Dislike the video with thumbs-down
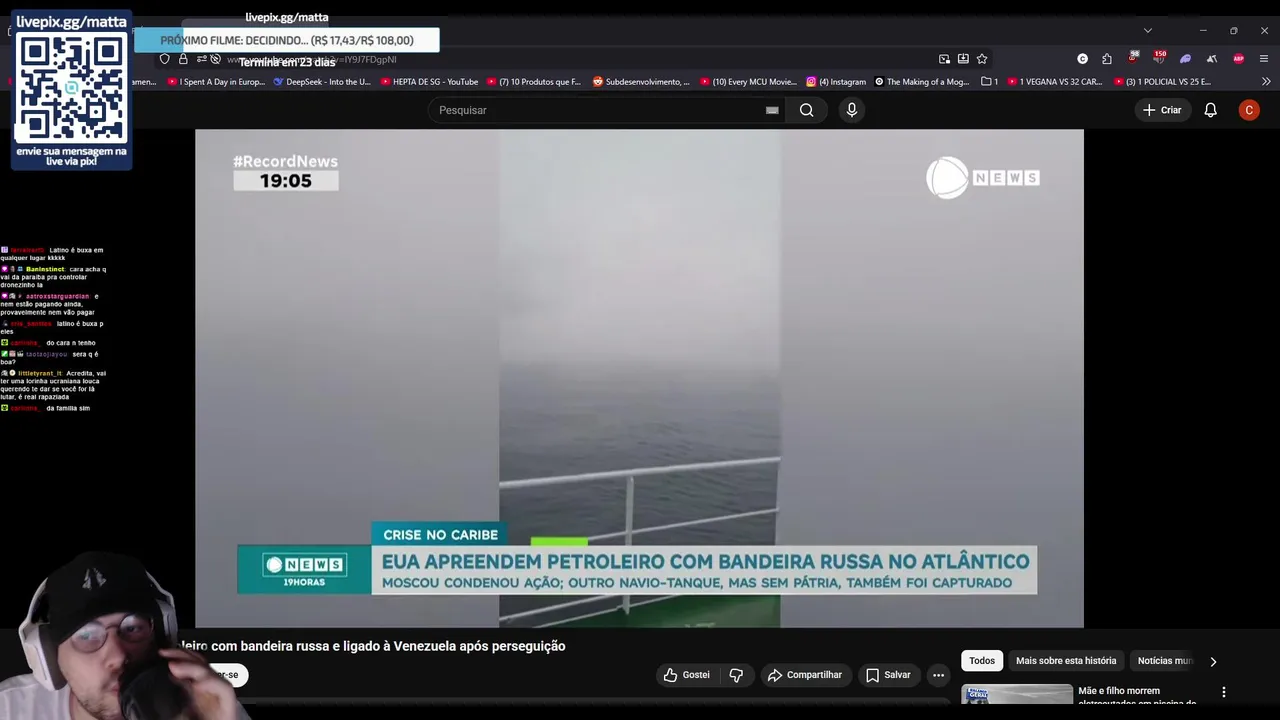The image size is (1280, 720). (736, 675)
